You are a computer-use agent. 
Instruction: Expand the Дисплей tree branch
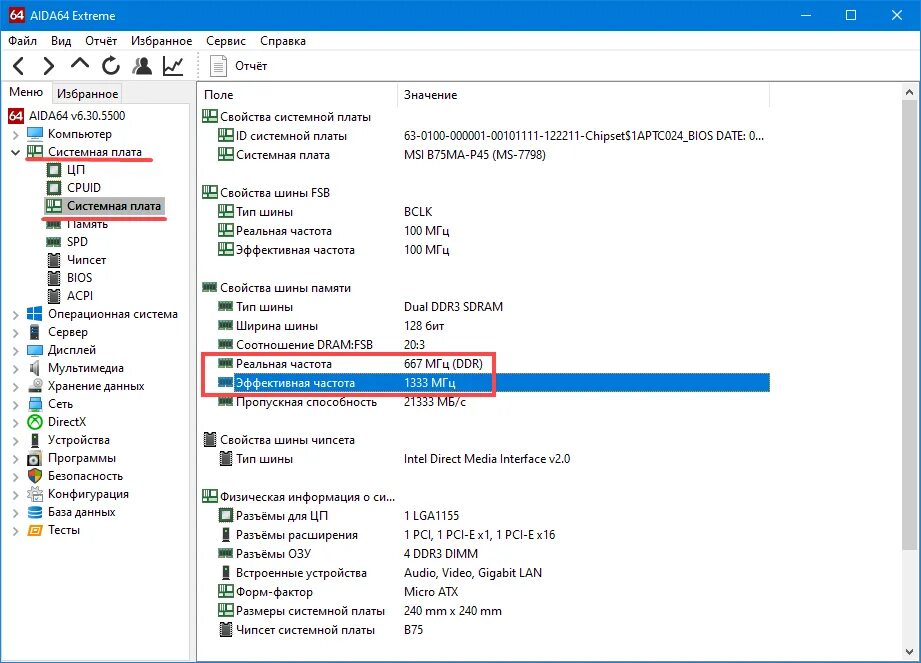(16, 351)
